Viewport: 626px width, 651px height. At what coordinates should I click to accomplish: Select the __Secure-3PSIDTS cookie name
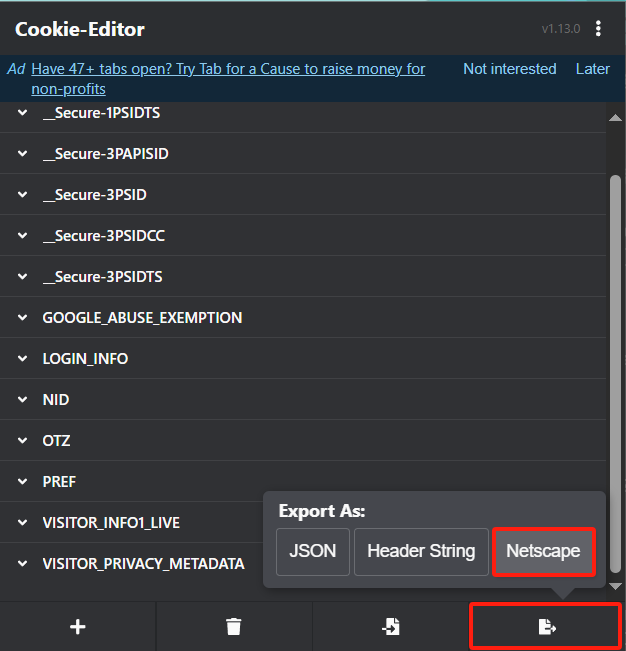103,277
